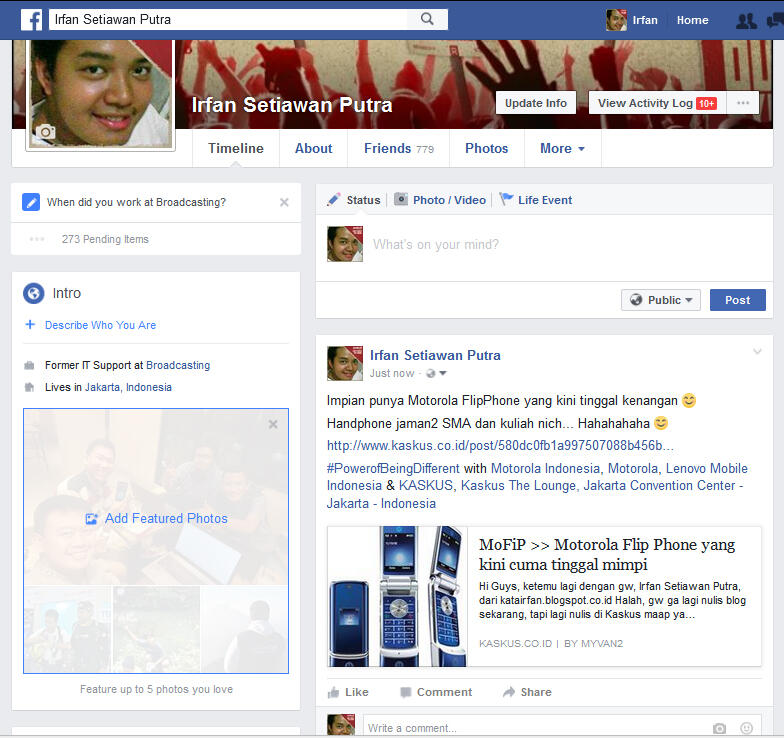This screenshot has height=738, width=784.
Task: Open the Photos tab
Action: point(486,148)
